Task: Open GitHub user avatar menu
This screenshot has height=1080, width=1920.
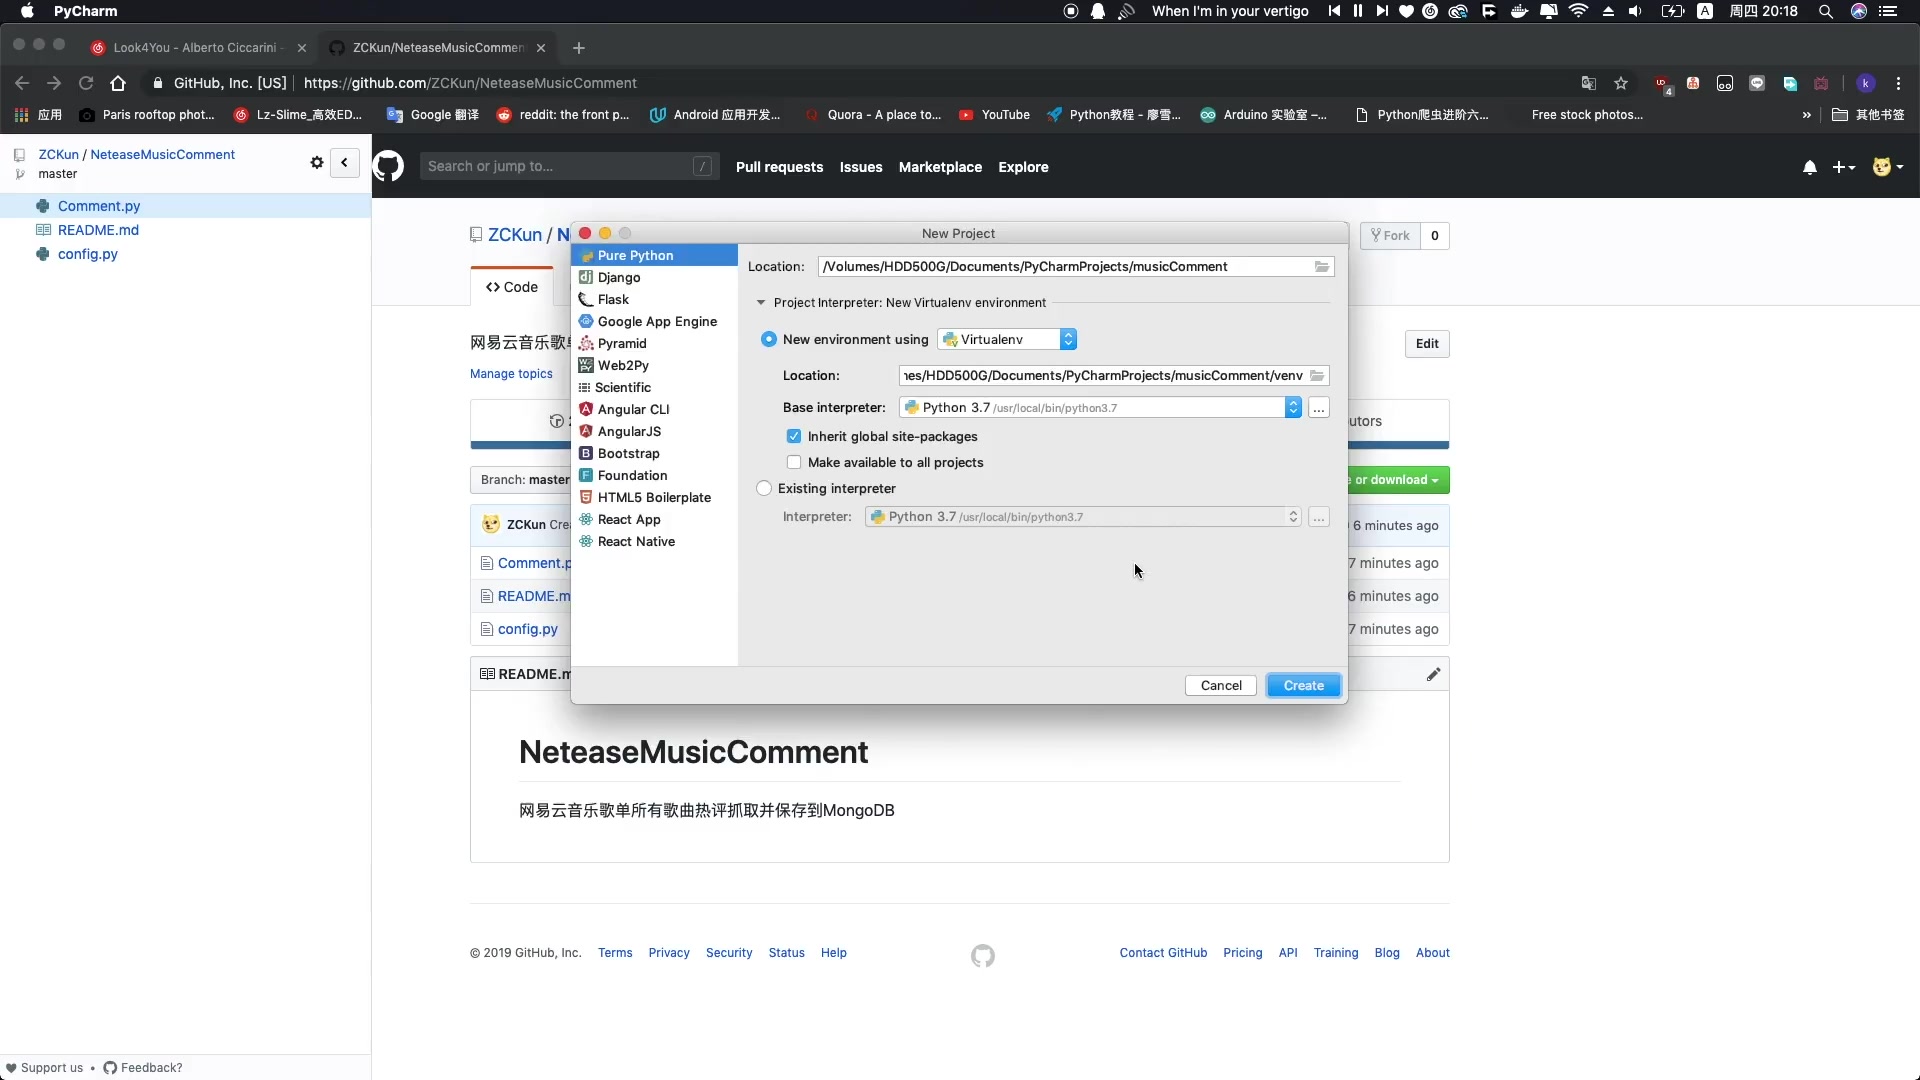Action: click(x=1887, y=167)
